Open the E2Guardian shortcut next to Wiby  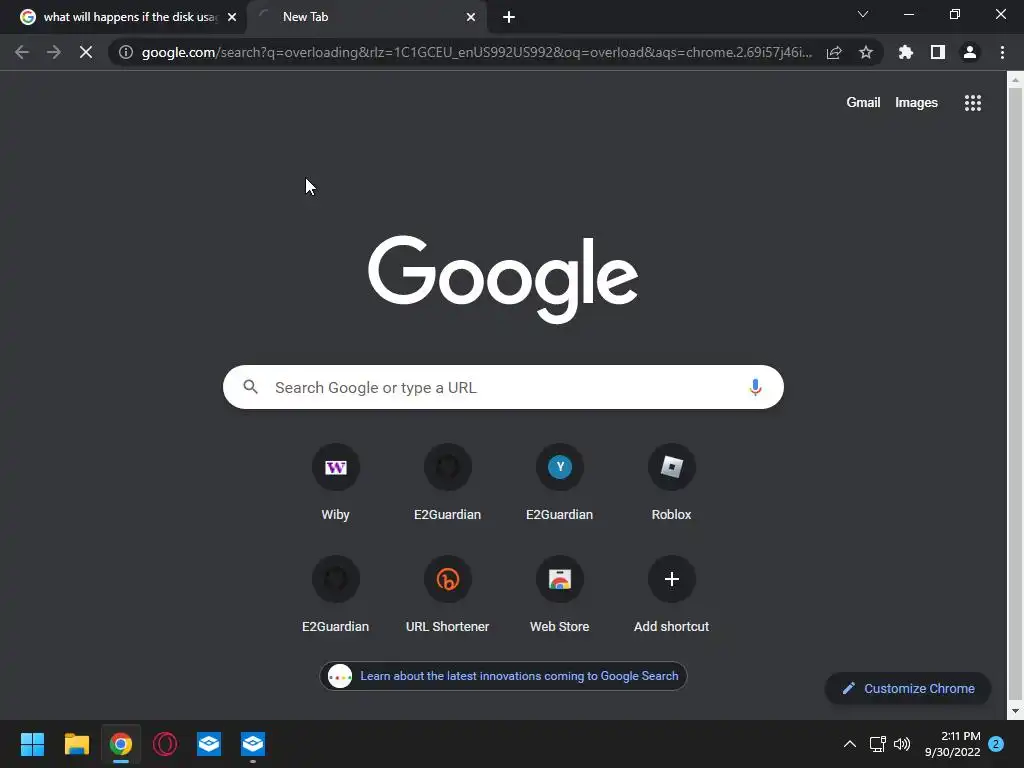point(447,484)
